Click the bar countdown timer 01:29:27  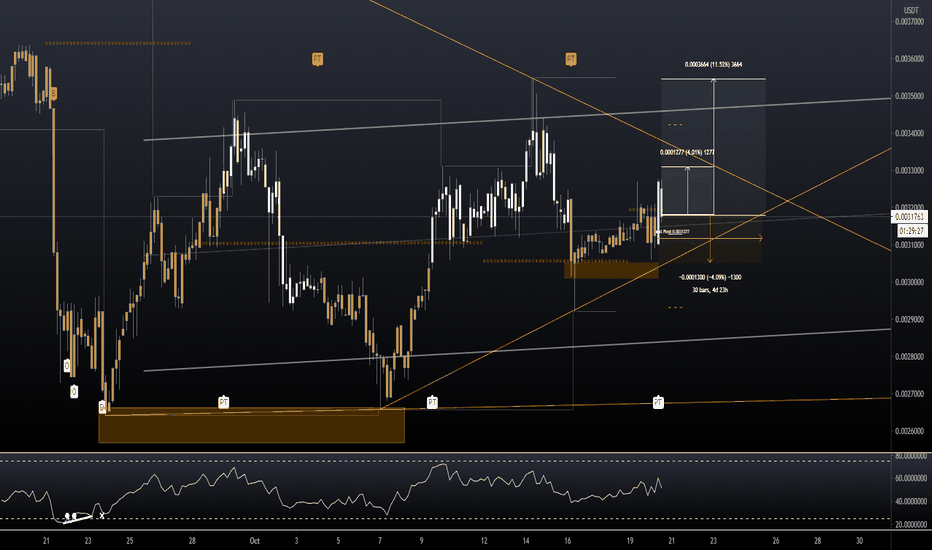tap(911, 231)
